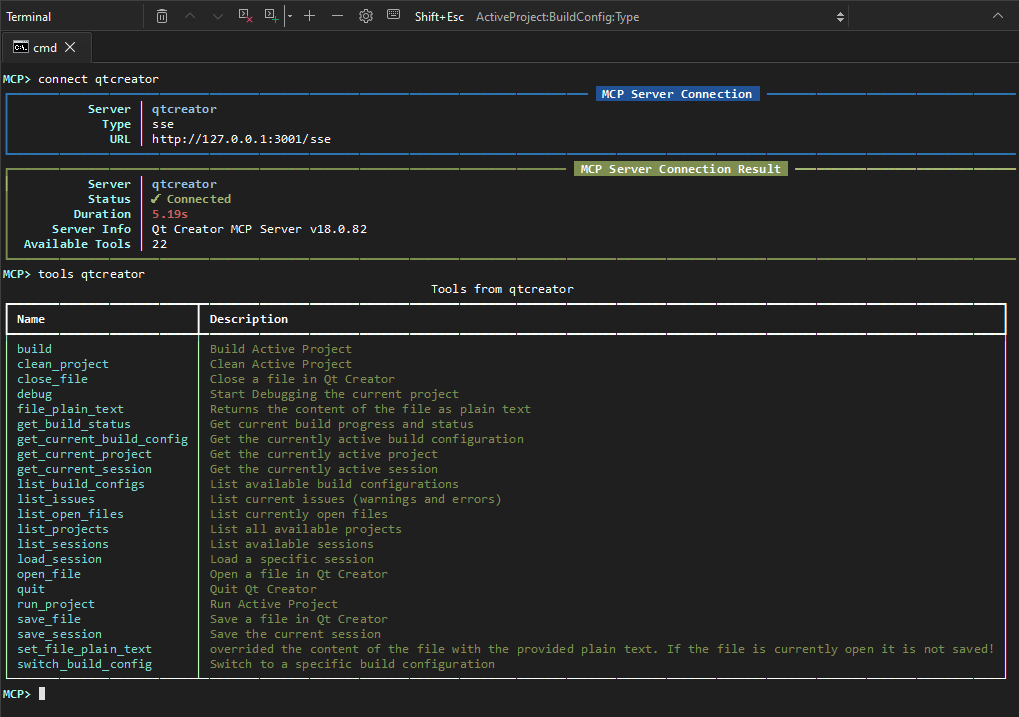Open the ActiveProject:BuildConfig:Type selector arrows
Image resolution: width=1019 pixels, height=717 pixels.
[840, 16]
